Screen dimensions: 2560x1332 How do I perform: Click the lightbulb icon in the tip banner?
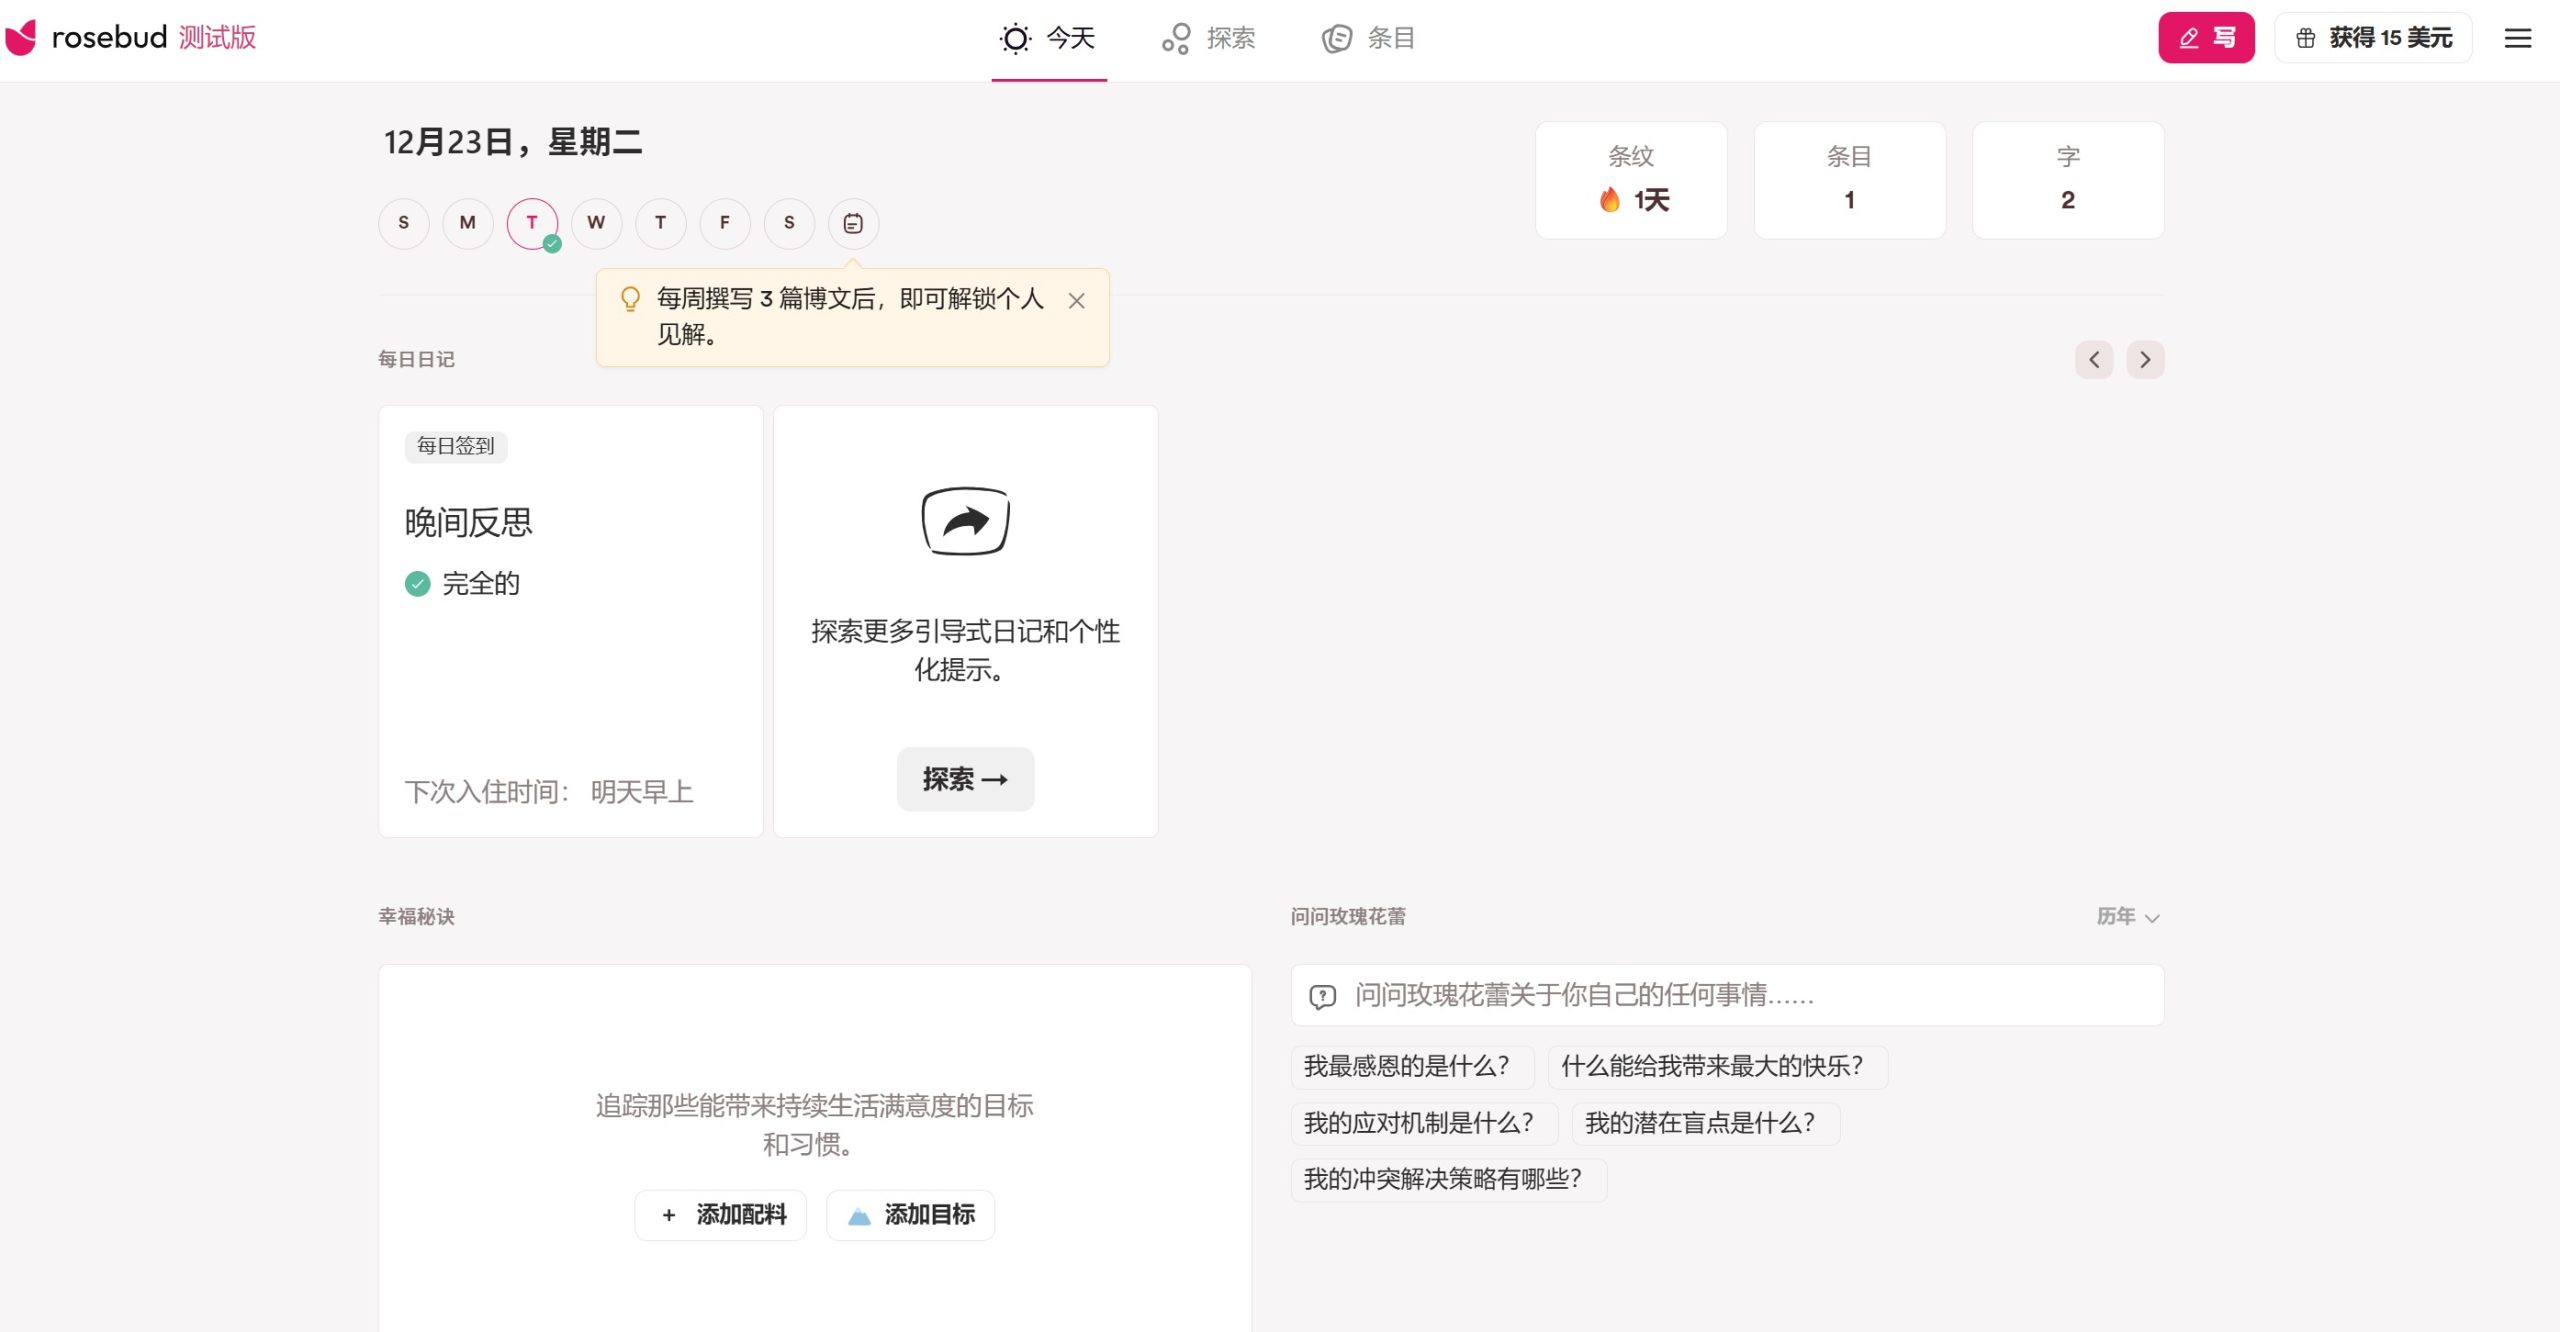(630, 299)
